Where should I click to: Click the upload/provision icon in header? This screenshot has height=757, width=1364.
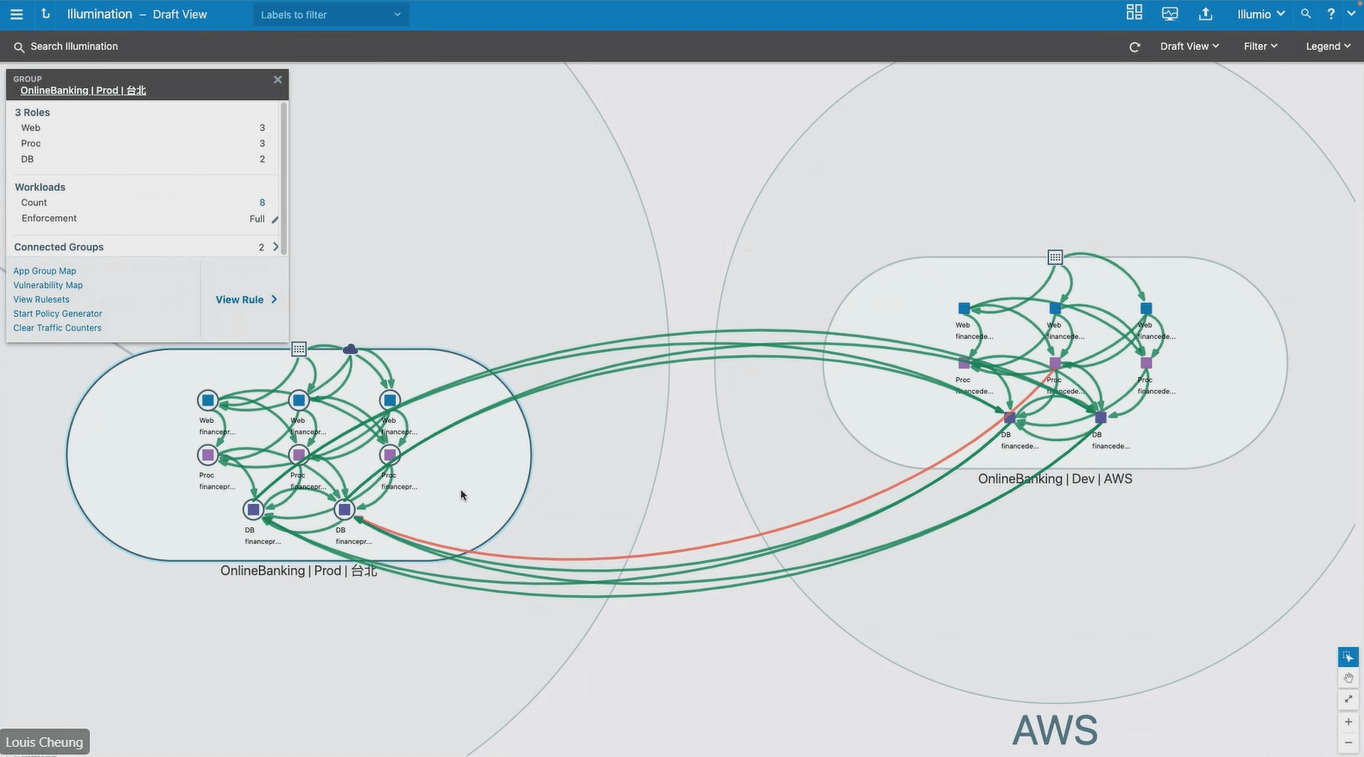click(1205, 14)
